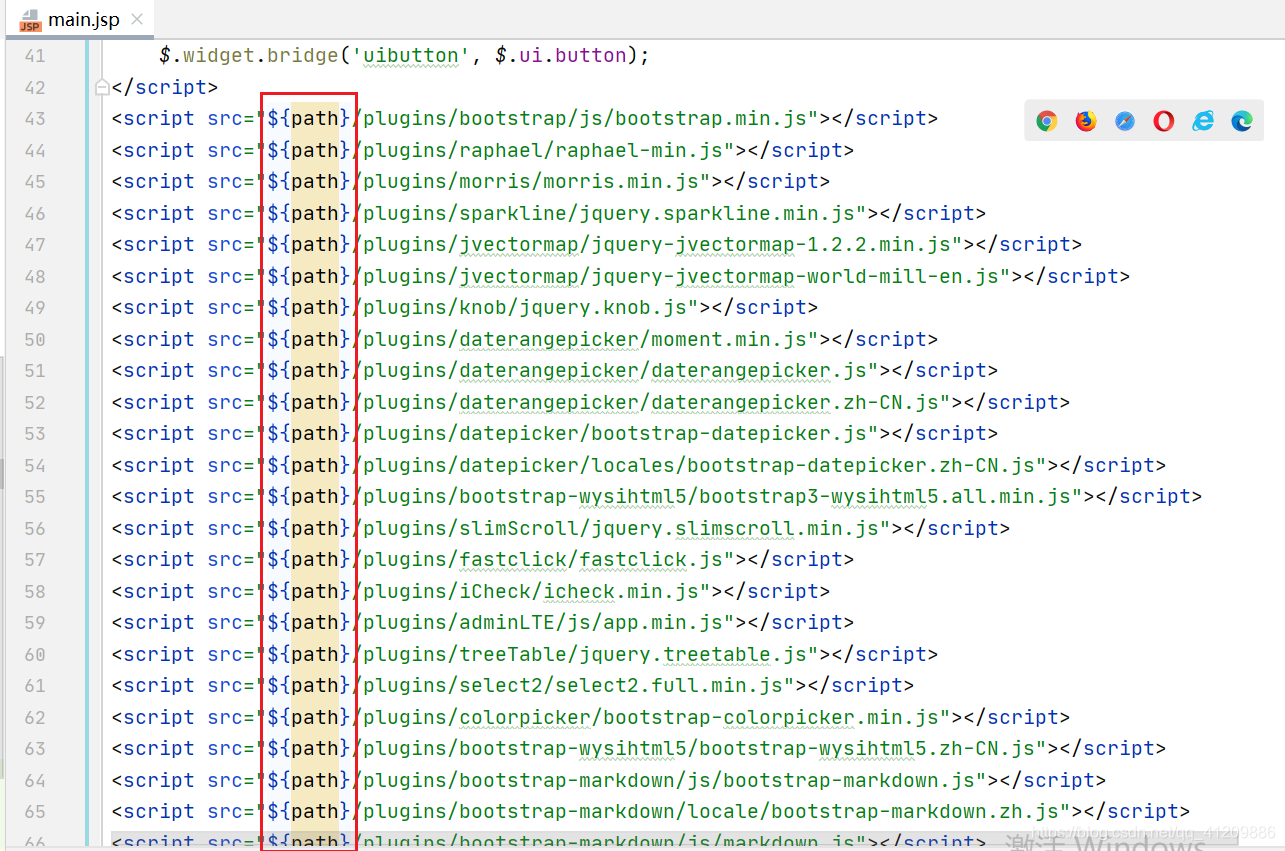The height and width of the screenshot is (851, 1285).
Task: Collapse the script block fold at line 42
Action: [101, 87]
